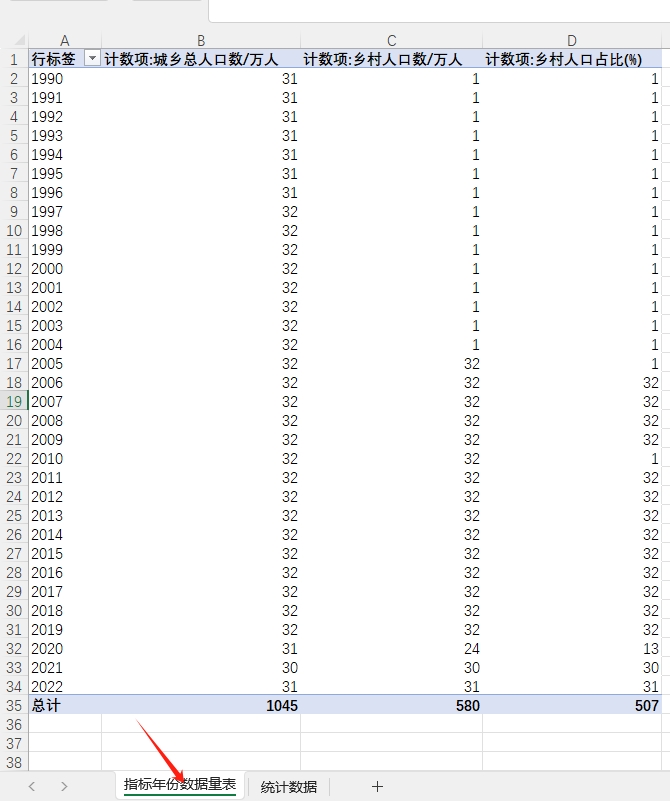Viewport: 670px width, 801px height.
Task: Click the 计数项:乡村人口数/万人 header cell
Action: pos(391,59)
